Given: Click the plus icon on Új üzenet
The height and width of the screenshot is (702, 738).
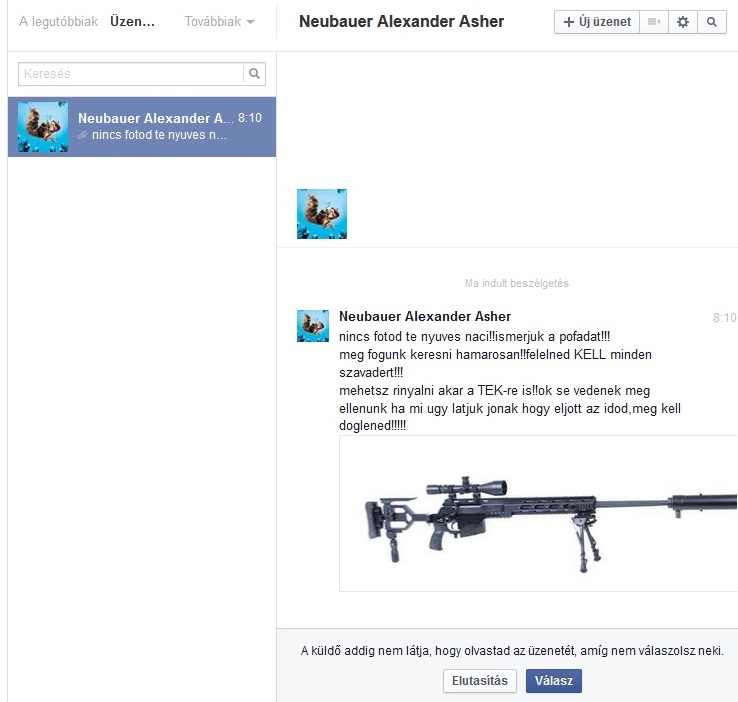Looking at the screenshot, I should click(x=569, y=22).
